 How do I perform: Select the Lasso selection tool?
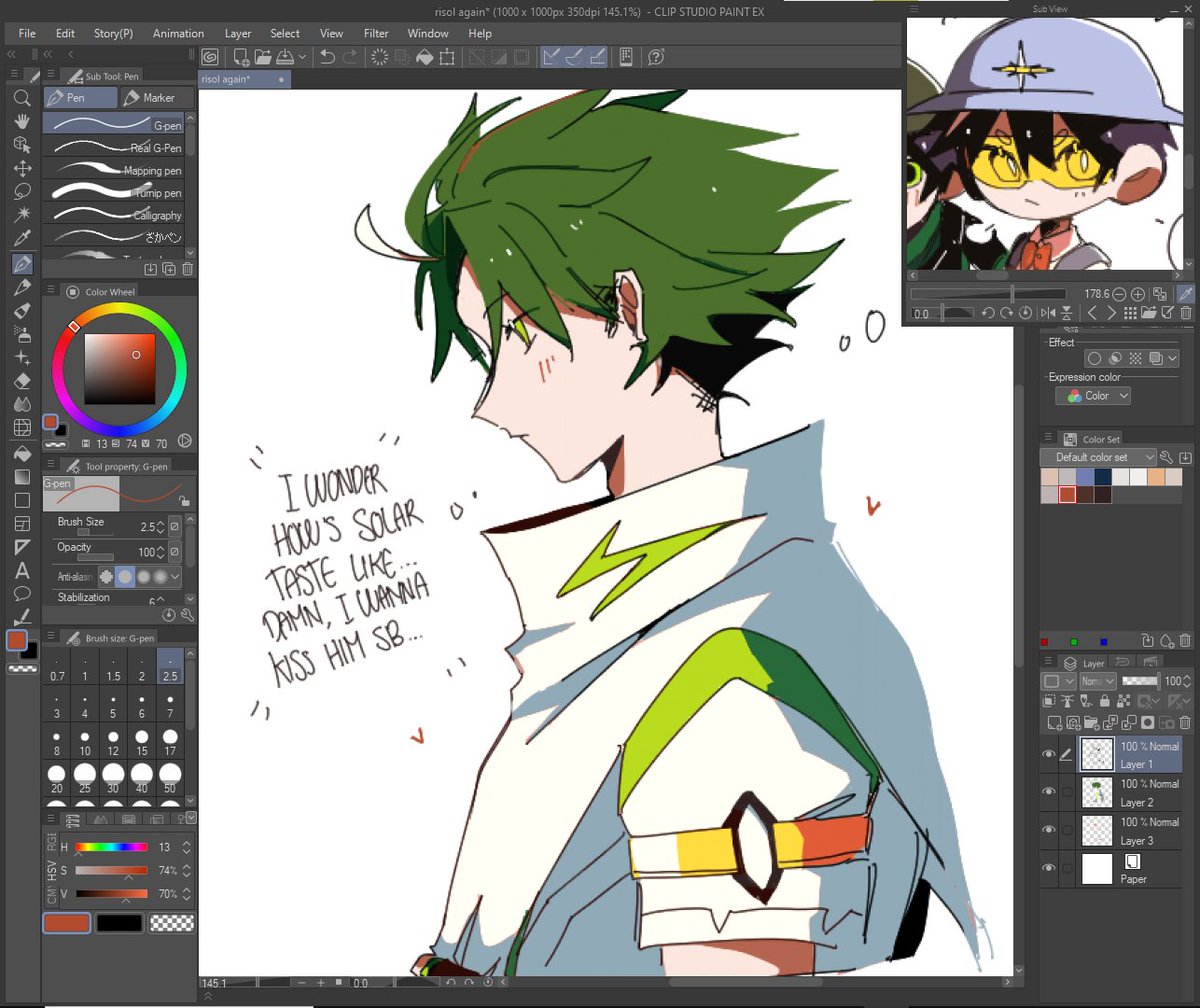22,191
